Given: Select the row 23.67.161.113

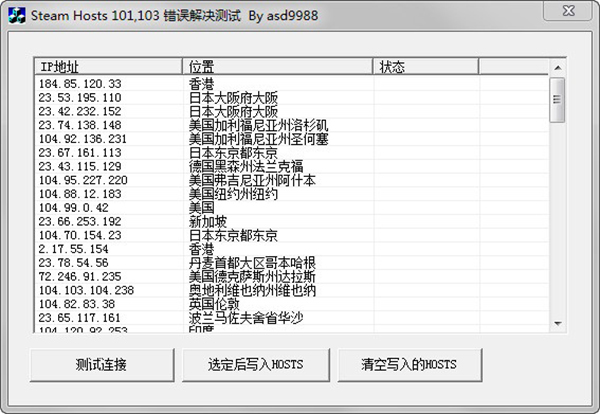Looking at the screenshot, I should [292, 152].
